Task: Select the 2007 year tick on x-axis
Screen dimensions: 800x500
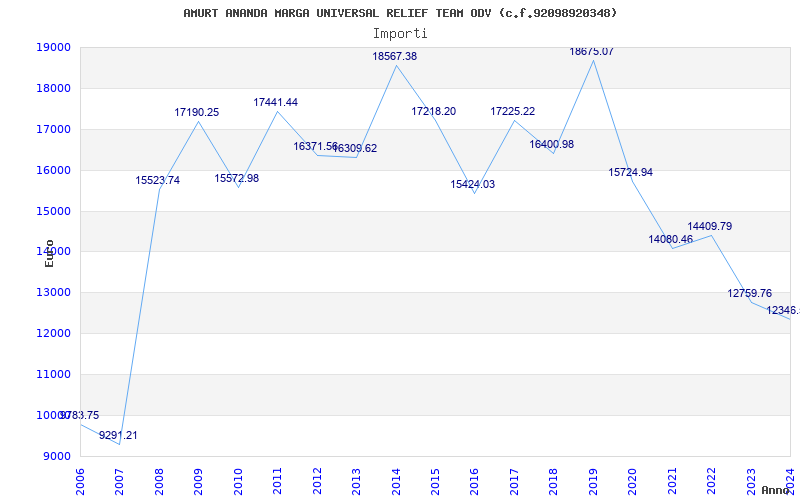Action: (x=120, y=479)
